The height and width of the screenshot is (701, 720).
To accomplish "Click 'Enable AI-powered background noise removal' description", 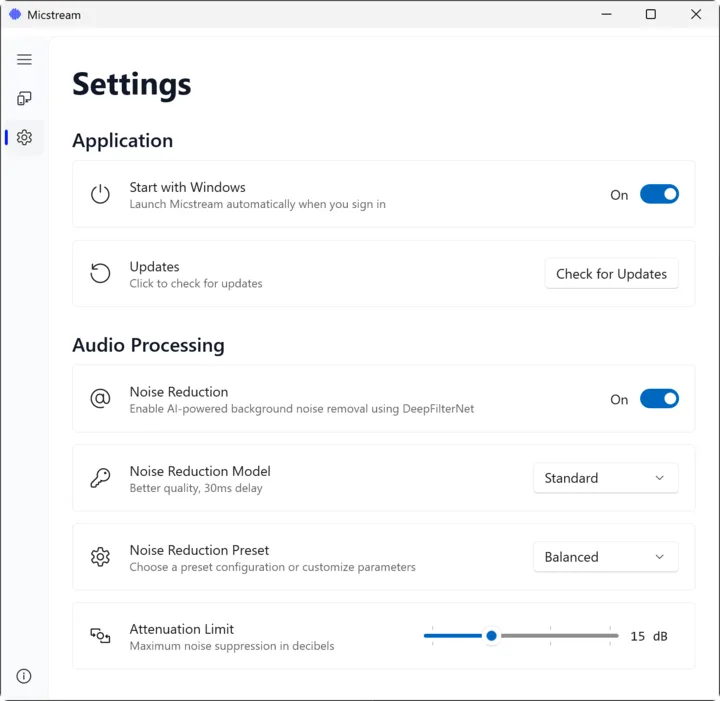I will pos(302,409).
